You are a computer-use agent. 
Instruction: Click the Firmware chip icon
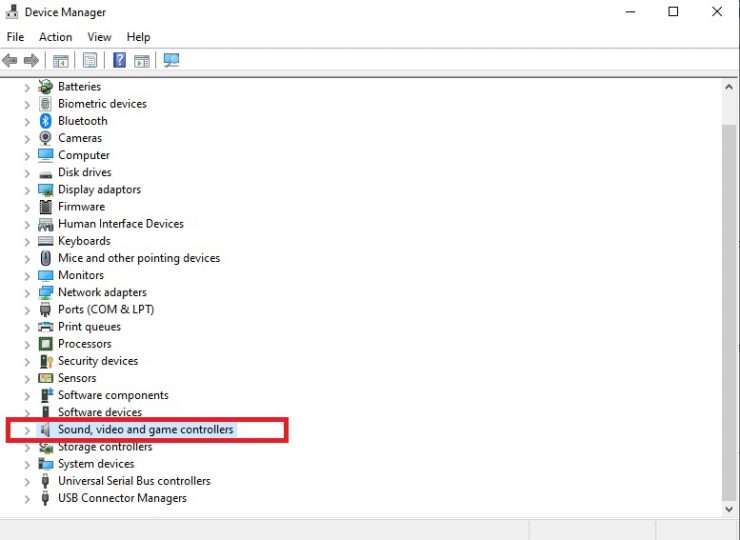point(46,207)
